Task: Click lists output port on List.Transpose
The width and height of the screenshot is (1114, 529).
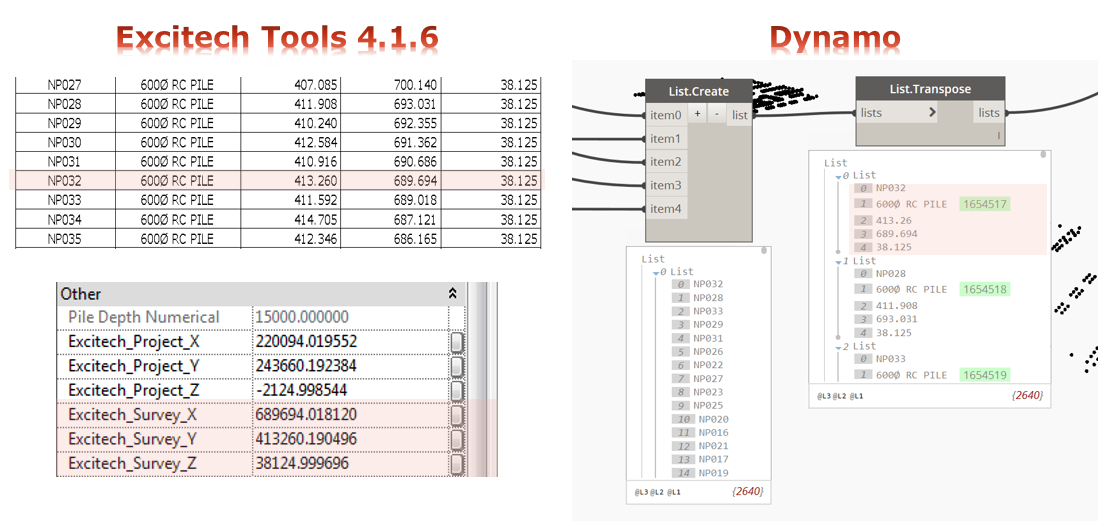Action: 988,113
